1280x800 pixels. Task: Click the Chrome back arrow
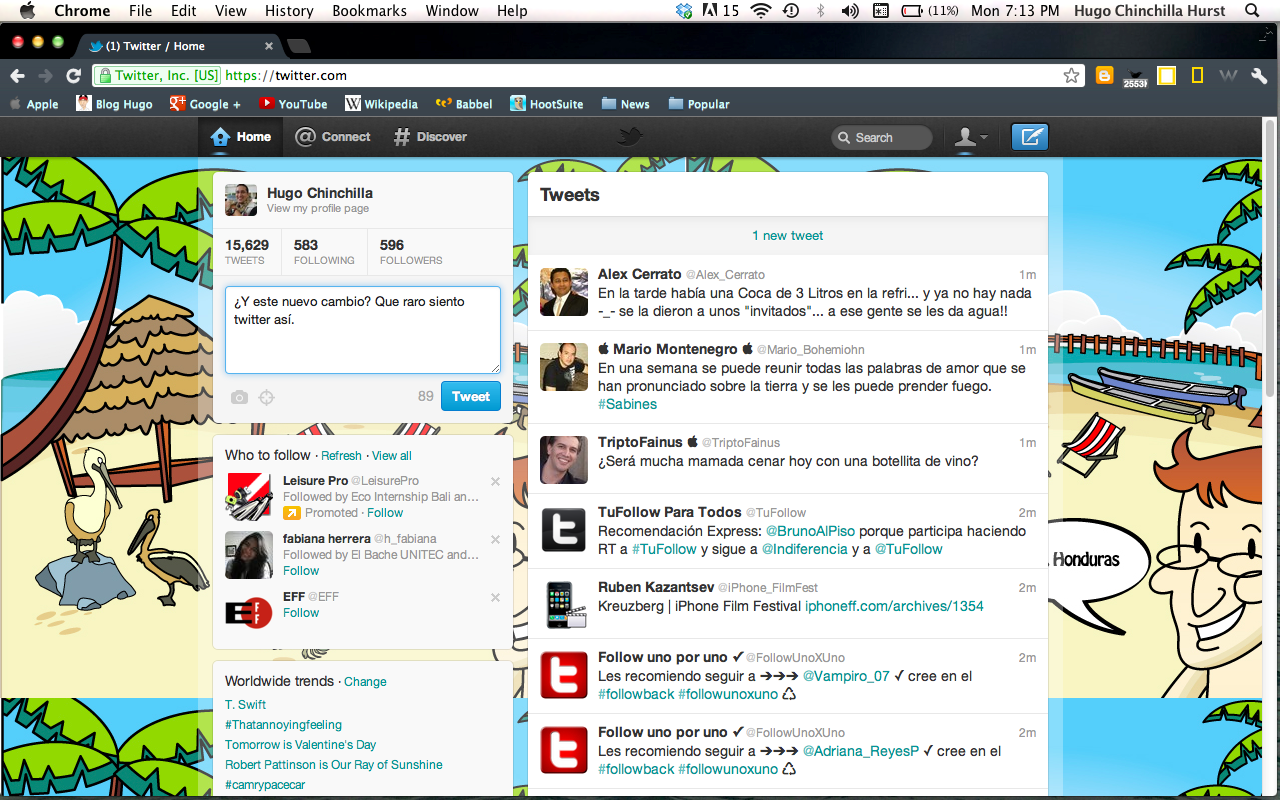[x=17, y=76]
